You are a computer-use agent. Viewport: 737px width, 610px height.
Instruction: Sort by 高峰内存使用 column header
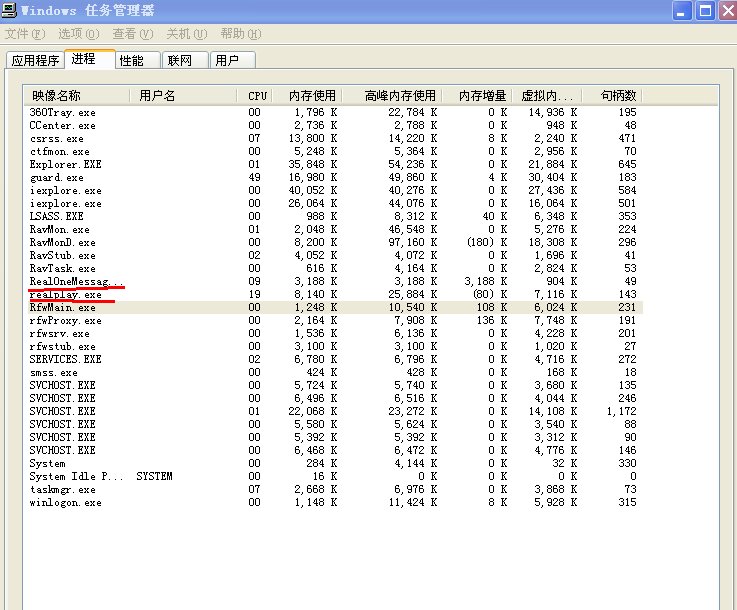397,95
